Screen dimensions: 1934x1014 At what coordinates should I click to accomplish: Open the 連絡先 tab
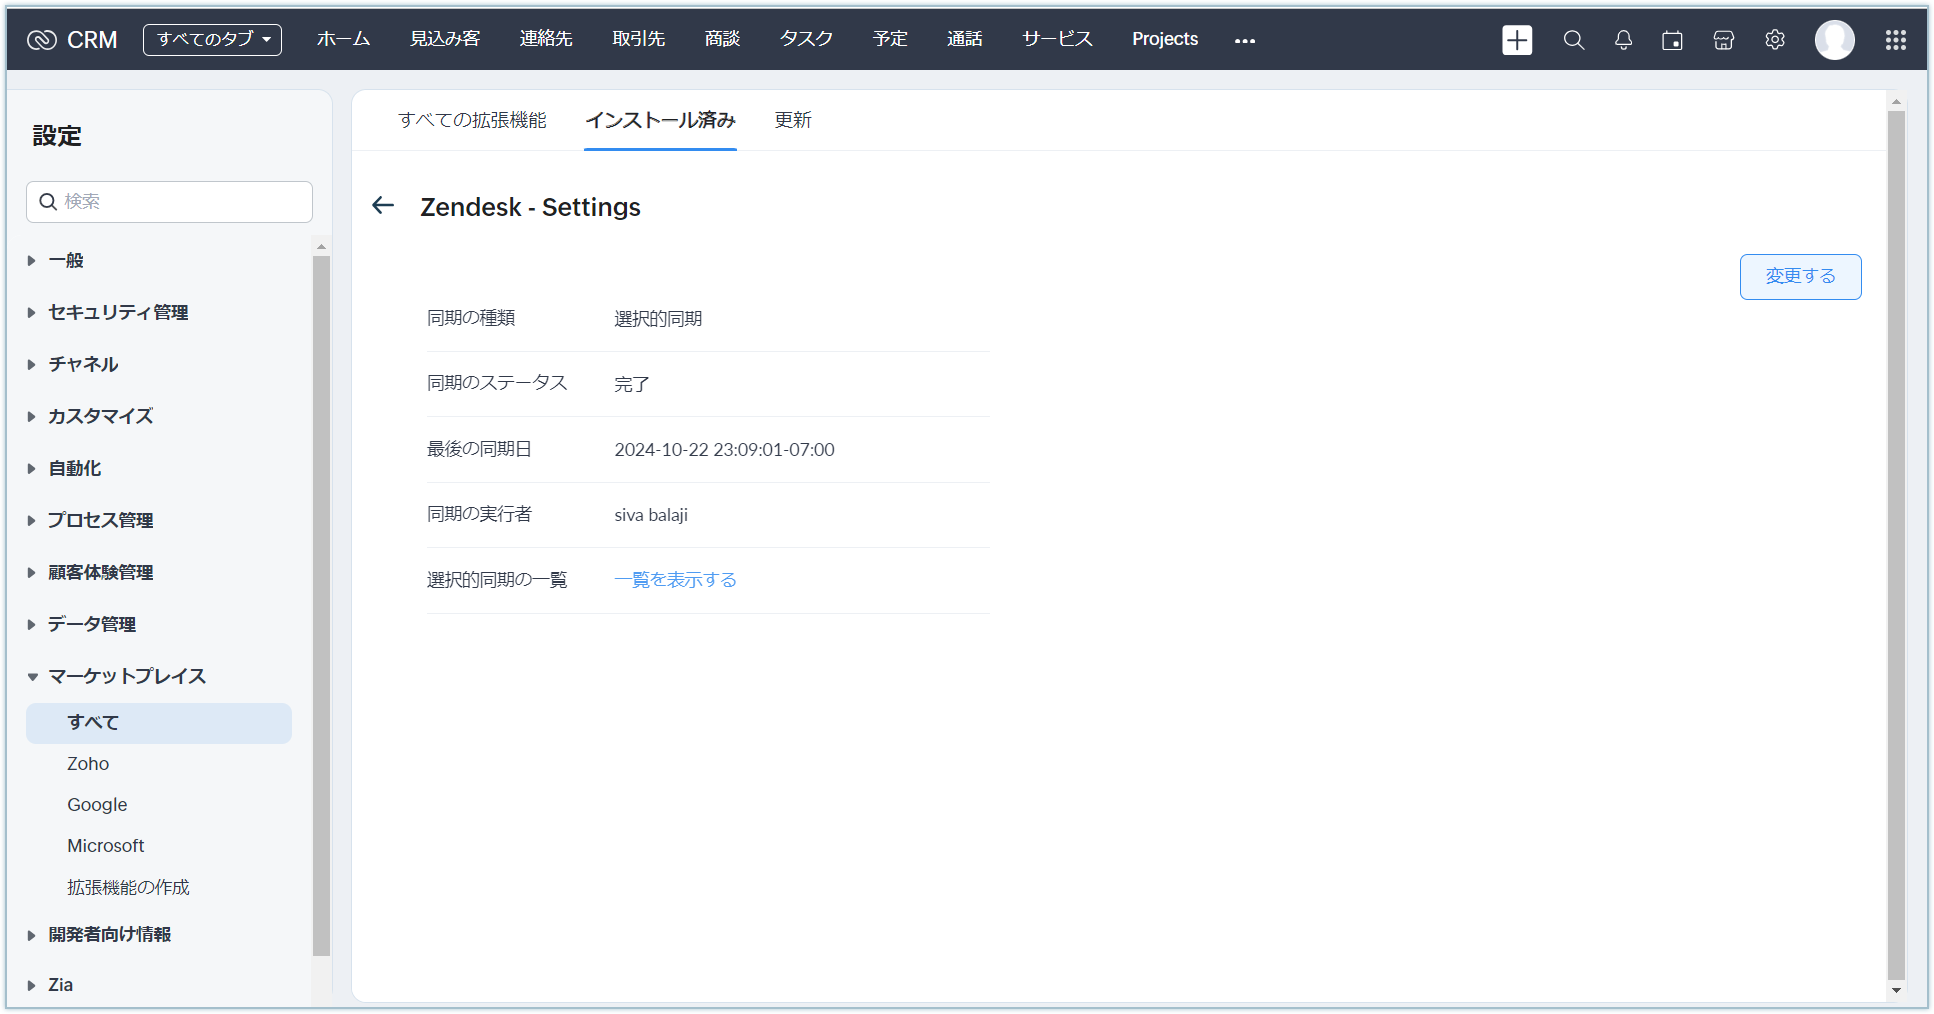[546, 39]
